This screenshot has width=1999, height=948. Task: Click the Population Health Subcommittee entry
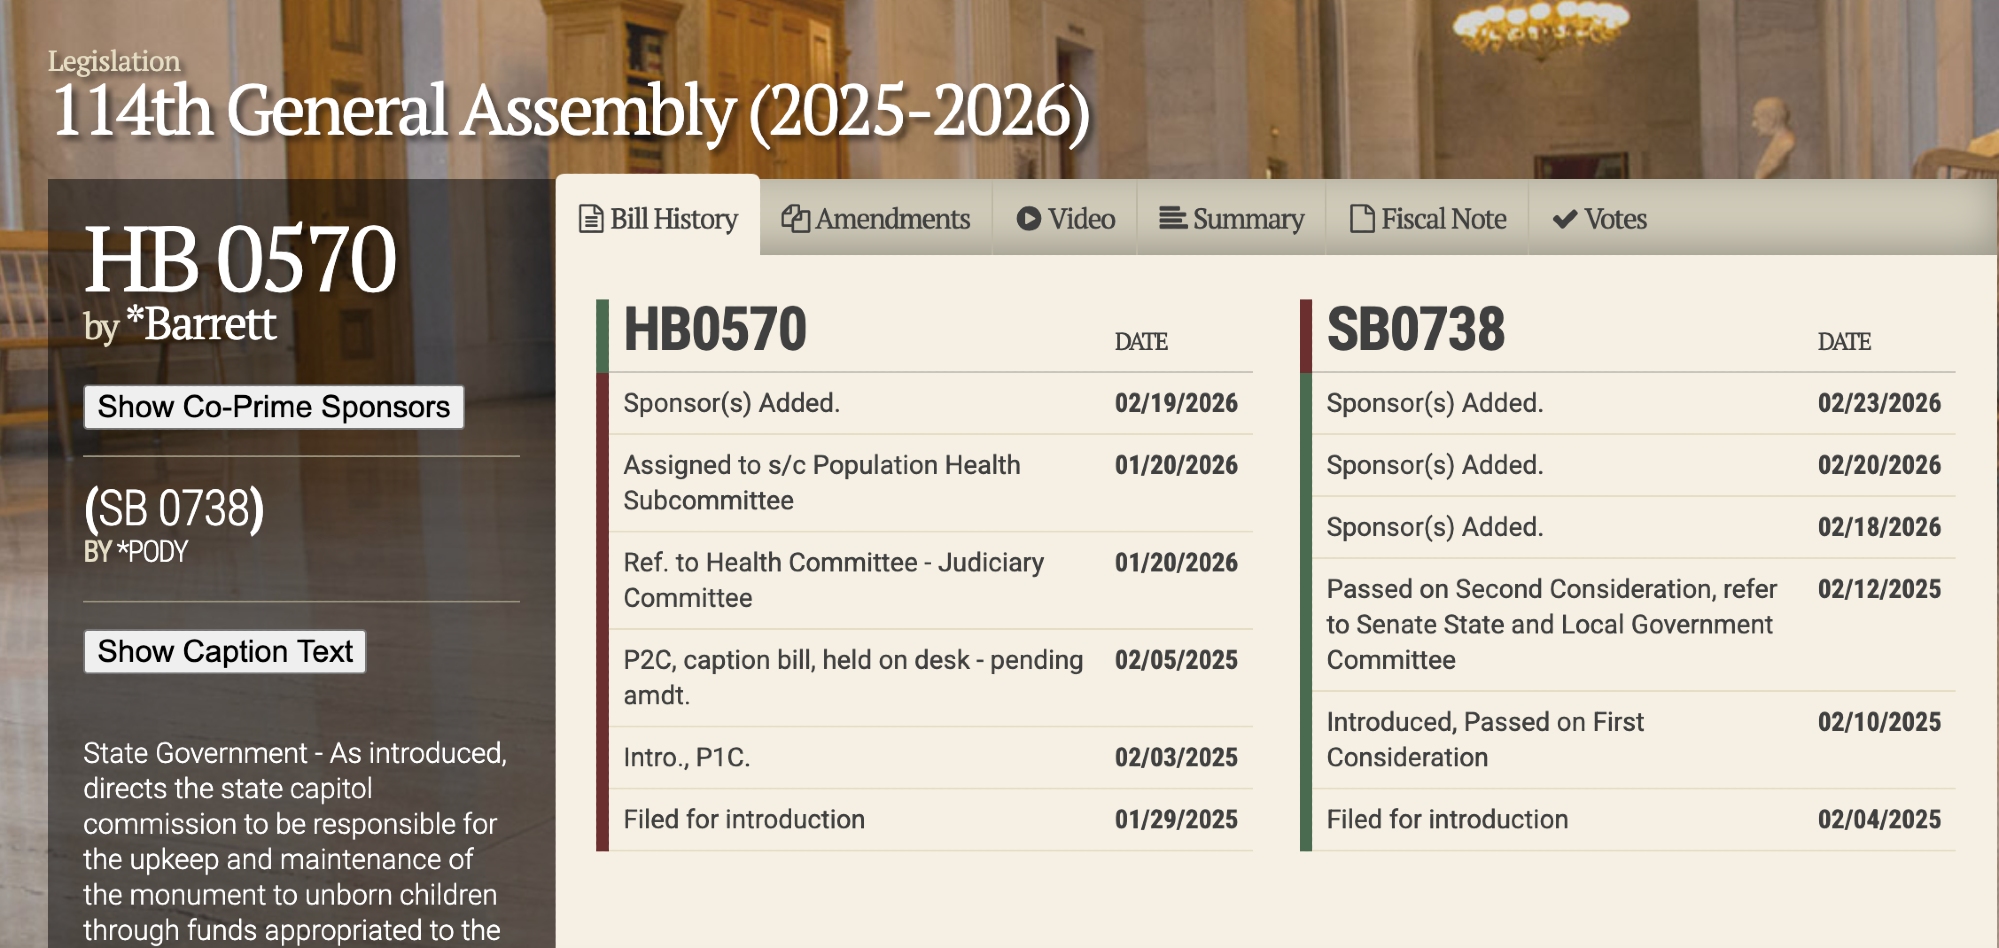[821, 482]
